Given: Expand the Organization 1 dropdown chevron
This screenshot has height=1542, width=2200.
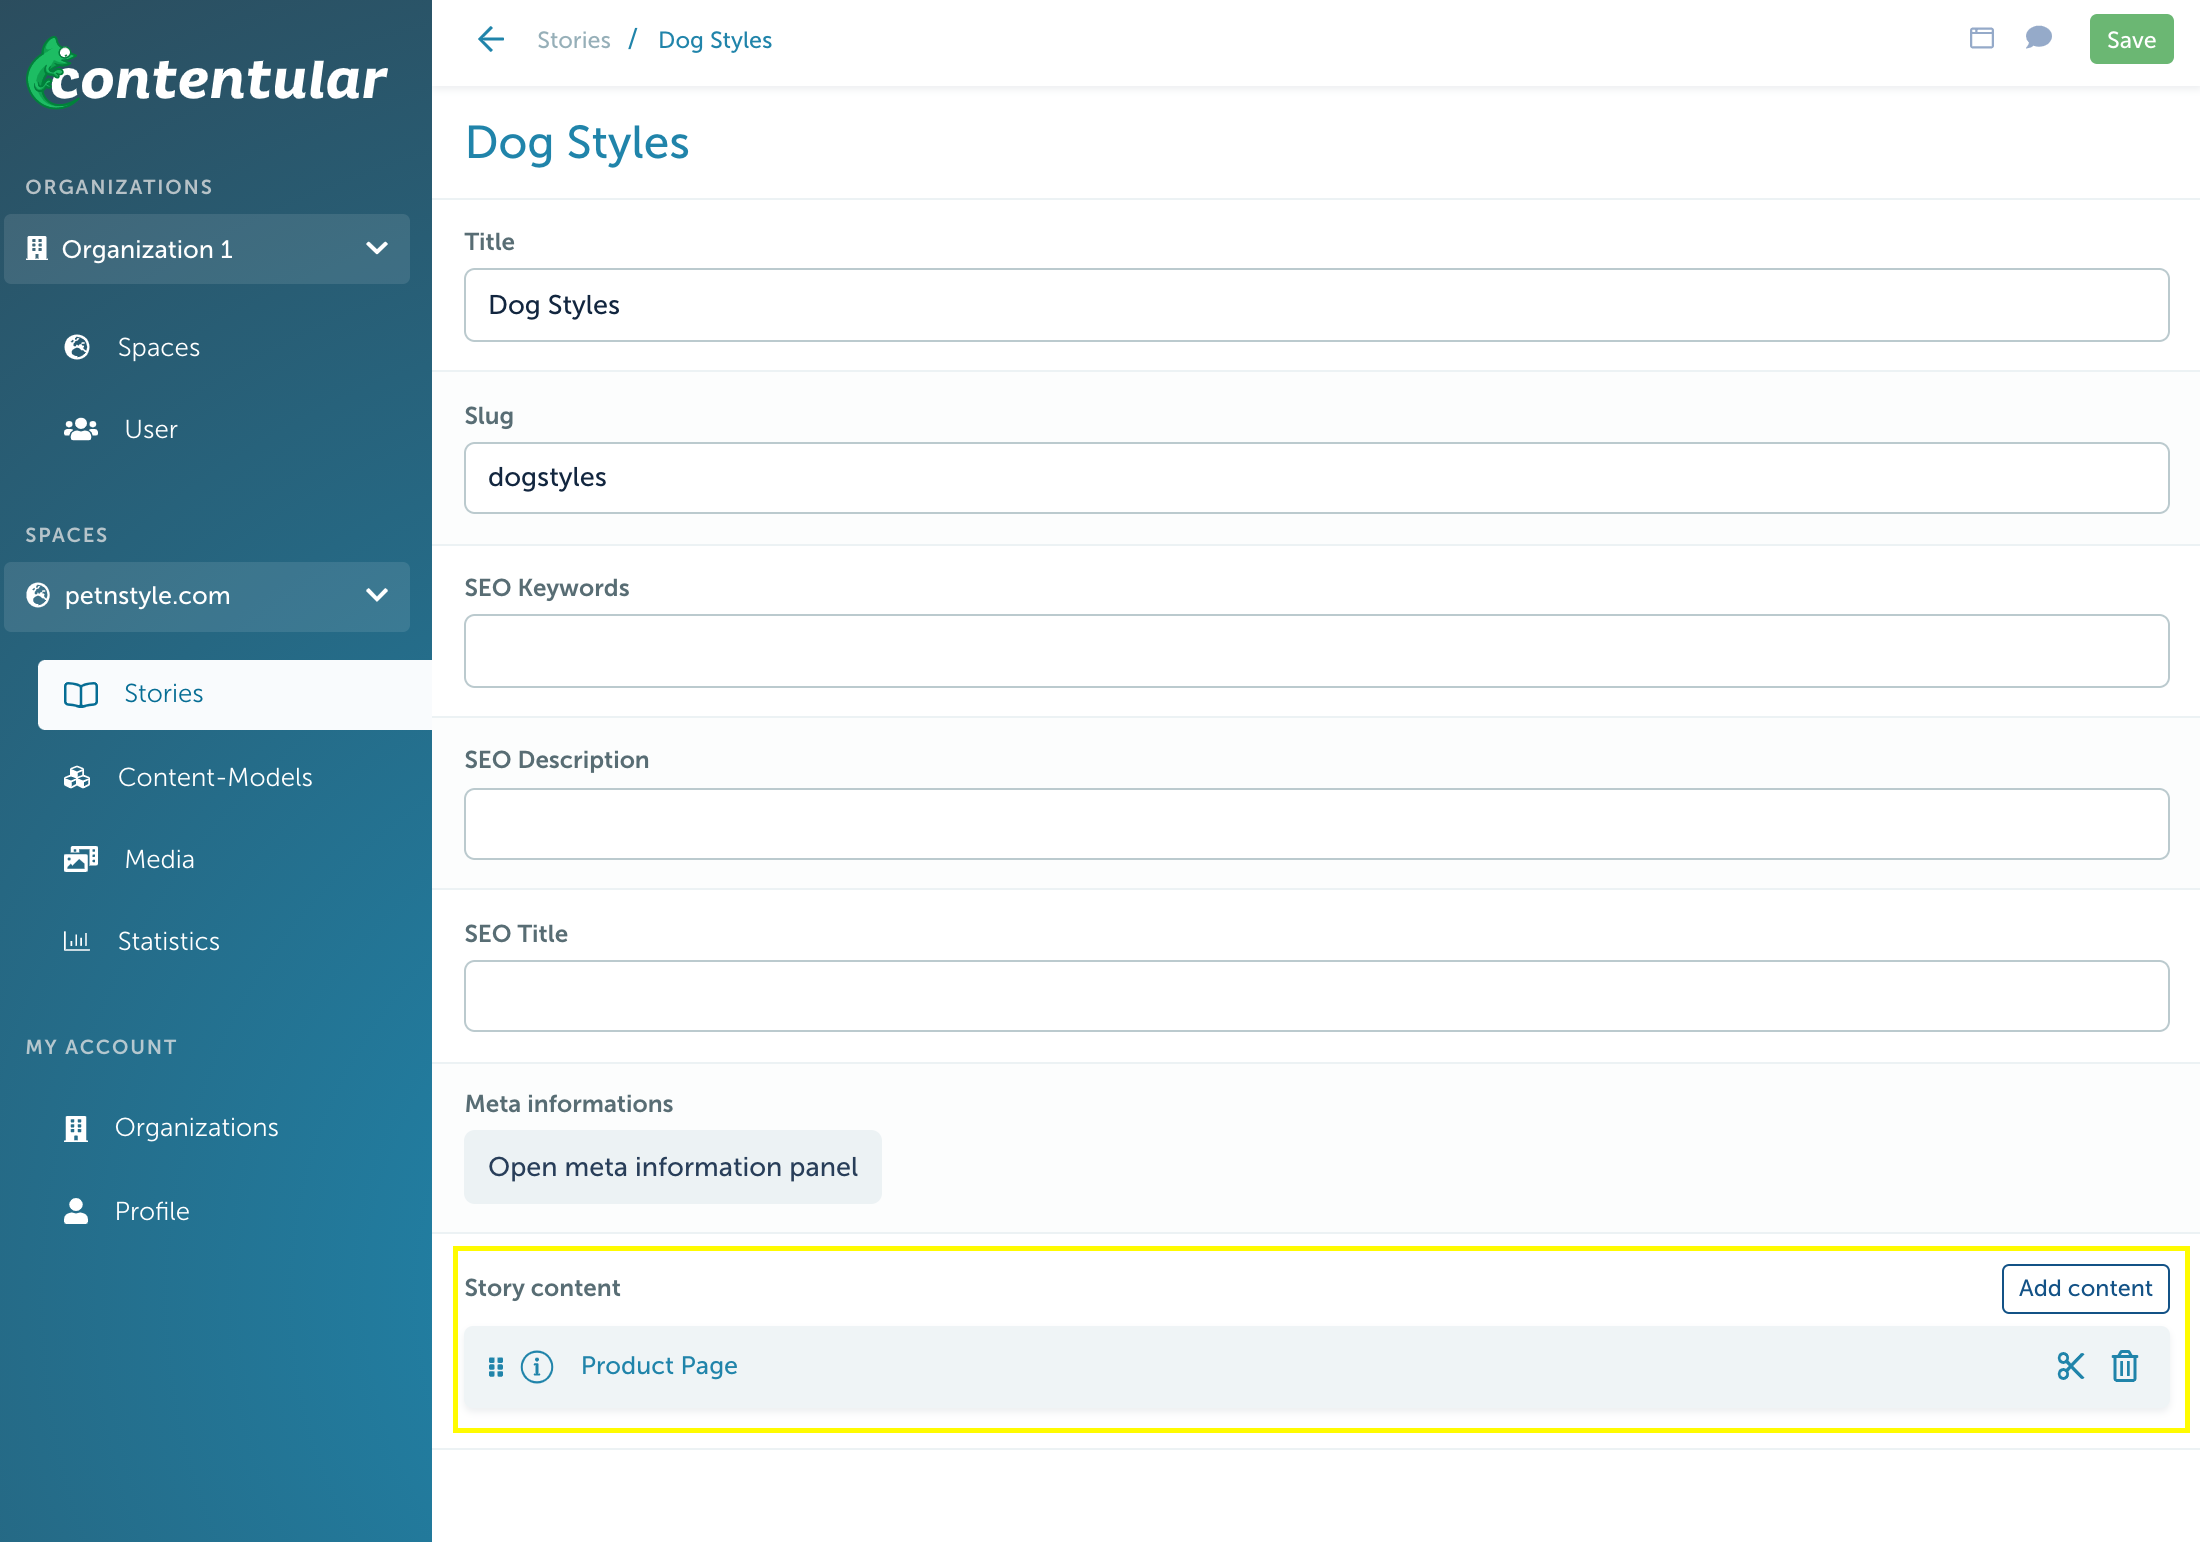Looking at the screenshot, I should [x=377, y=248].
